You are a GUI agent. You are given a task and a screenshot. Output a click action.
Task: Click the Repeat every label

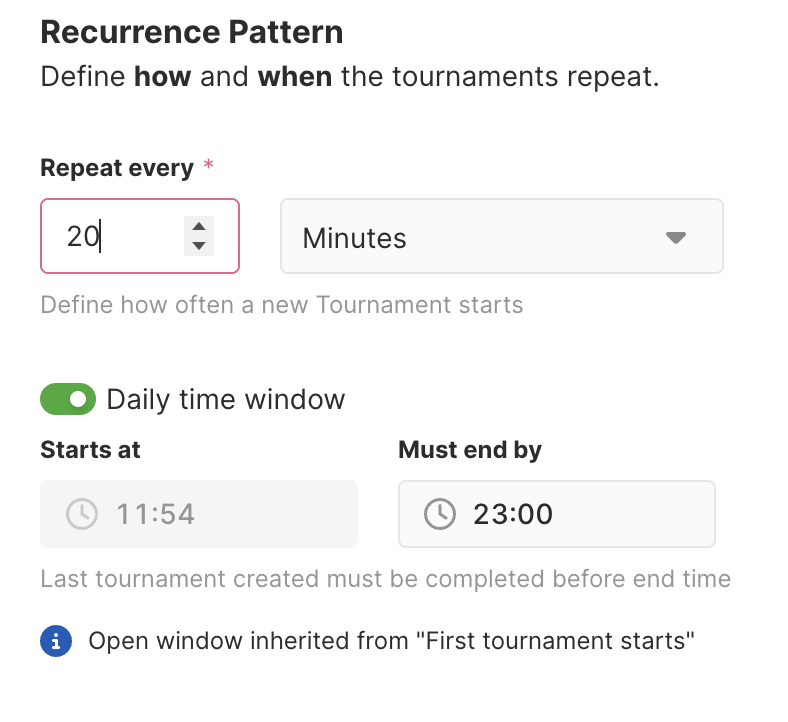point(117,168)
